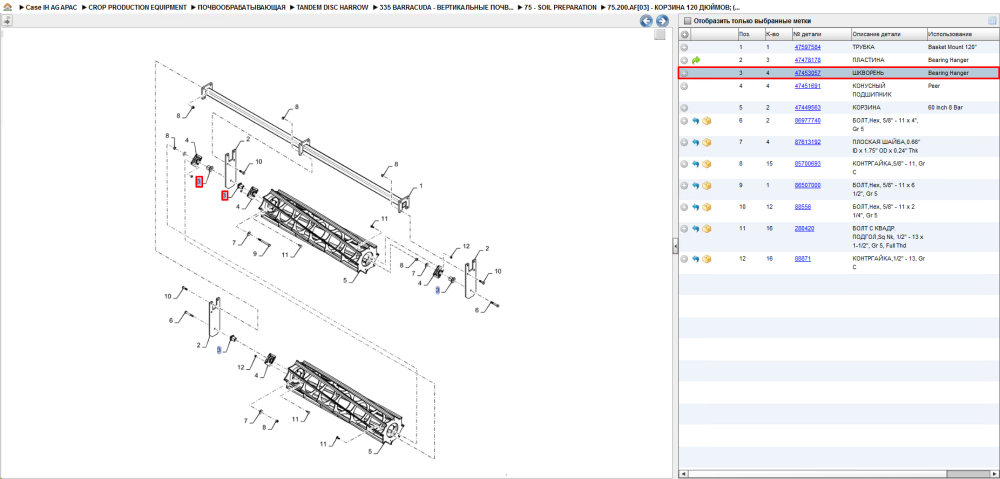1000x479 pixels.
Task: Click the box icon for part 88556
Action: click(707, 207)
